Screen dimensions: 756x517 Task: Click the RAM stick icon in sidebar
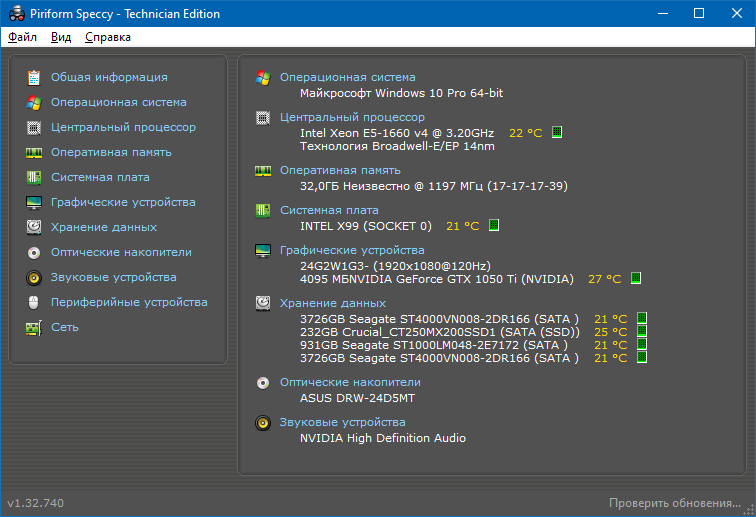coord(34,152)
